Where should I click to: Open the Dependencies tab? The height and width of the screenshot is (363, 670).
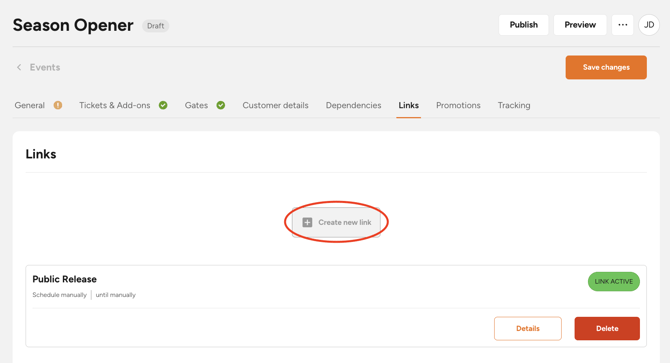pyautogui.click(x=353, y=105)
